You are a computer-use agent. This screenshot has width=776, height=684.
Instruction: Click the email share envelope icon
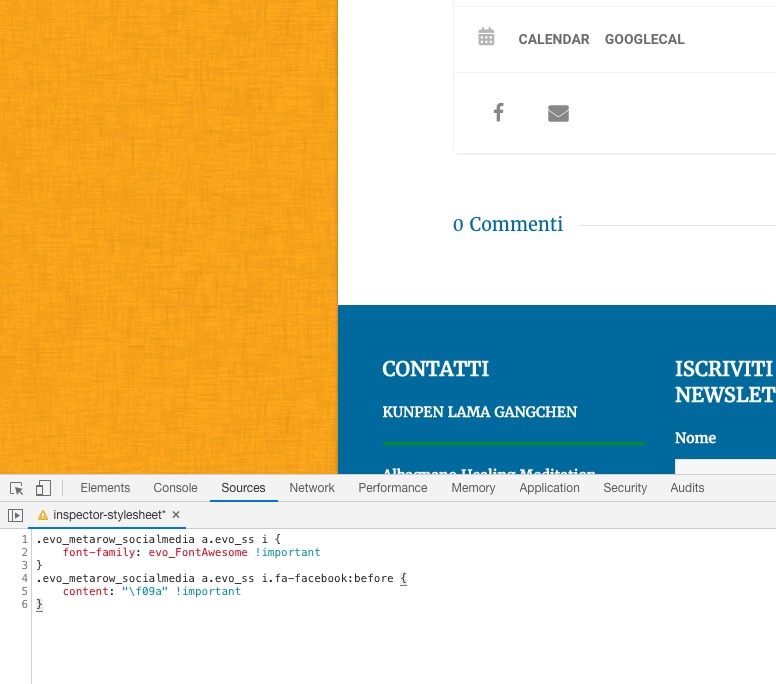tap(558, 114)
